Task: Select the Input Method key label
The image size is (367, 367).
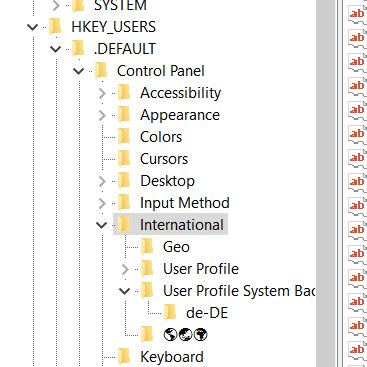Action: [185, 203]
